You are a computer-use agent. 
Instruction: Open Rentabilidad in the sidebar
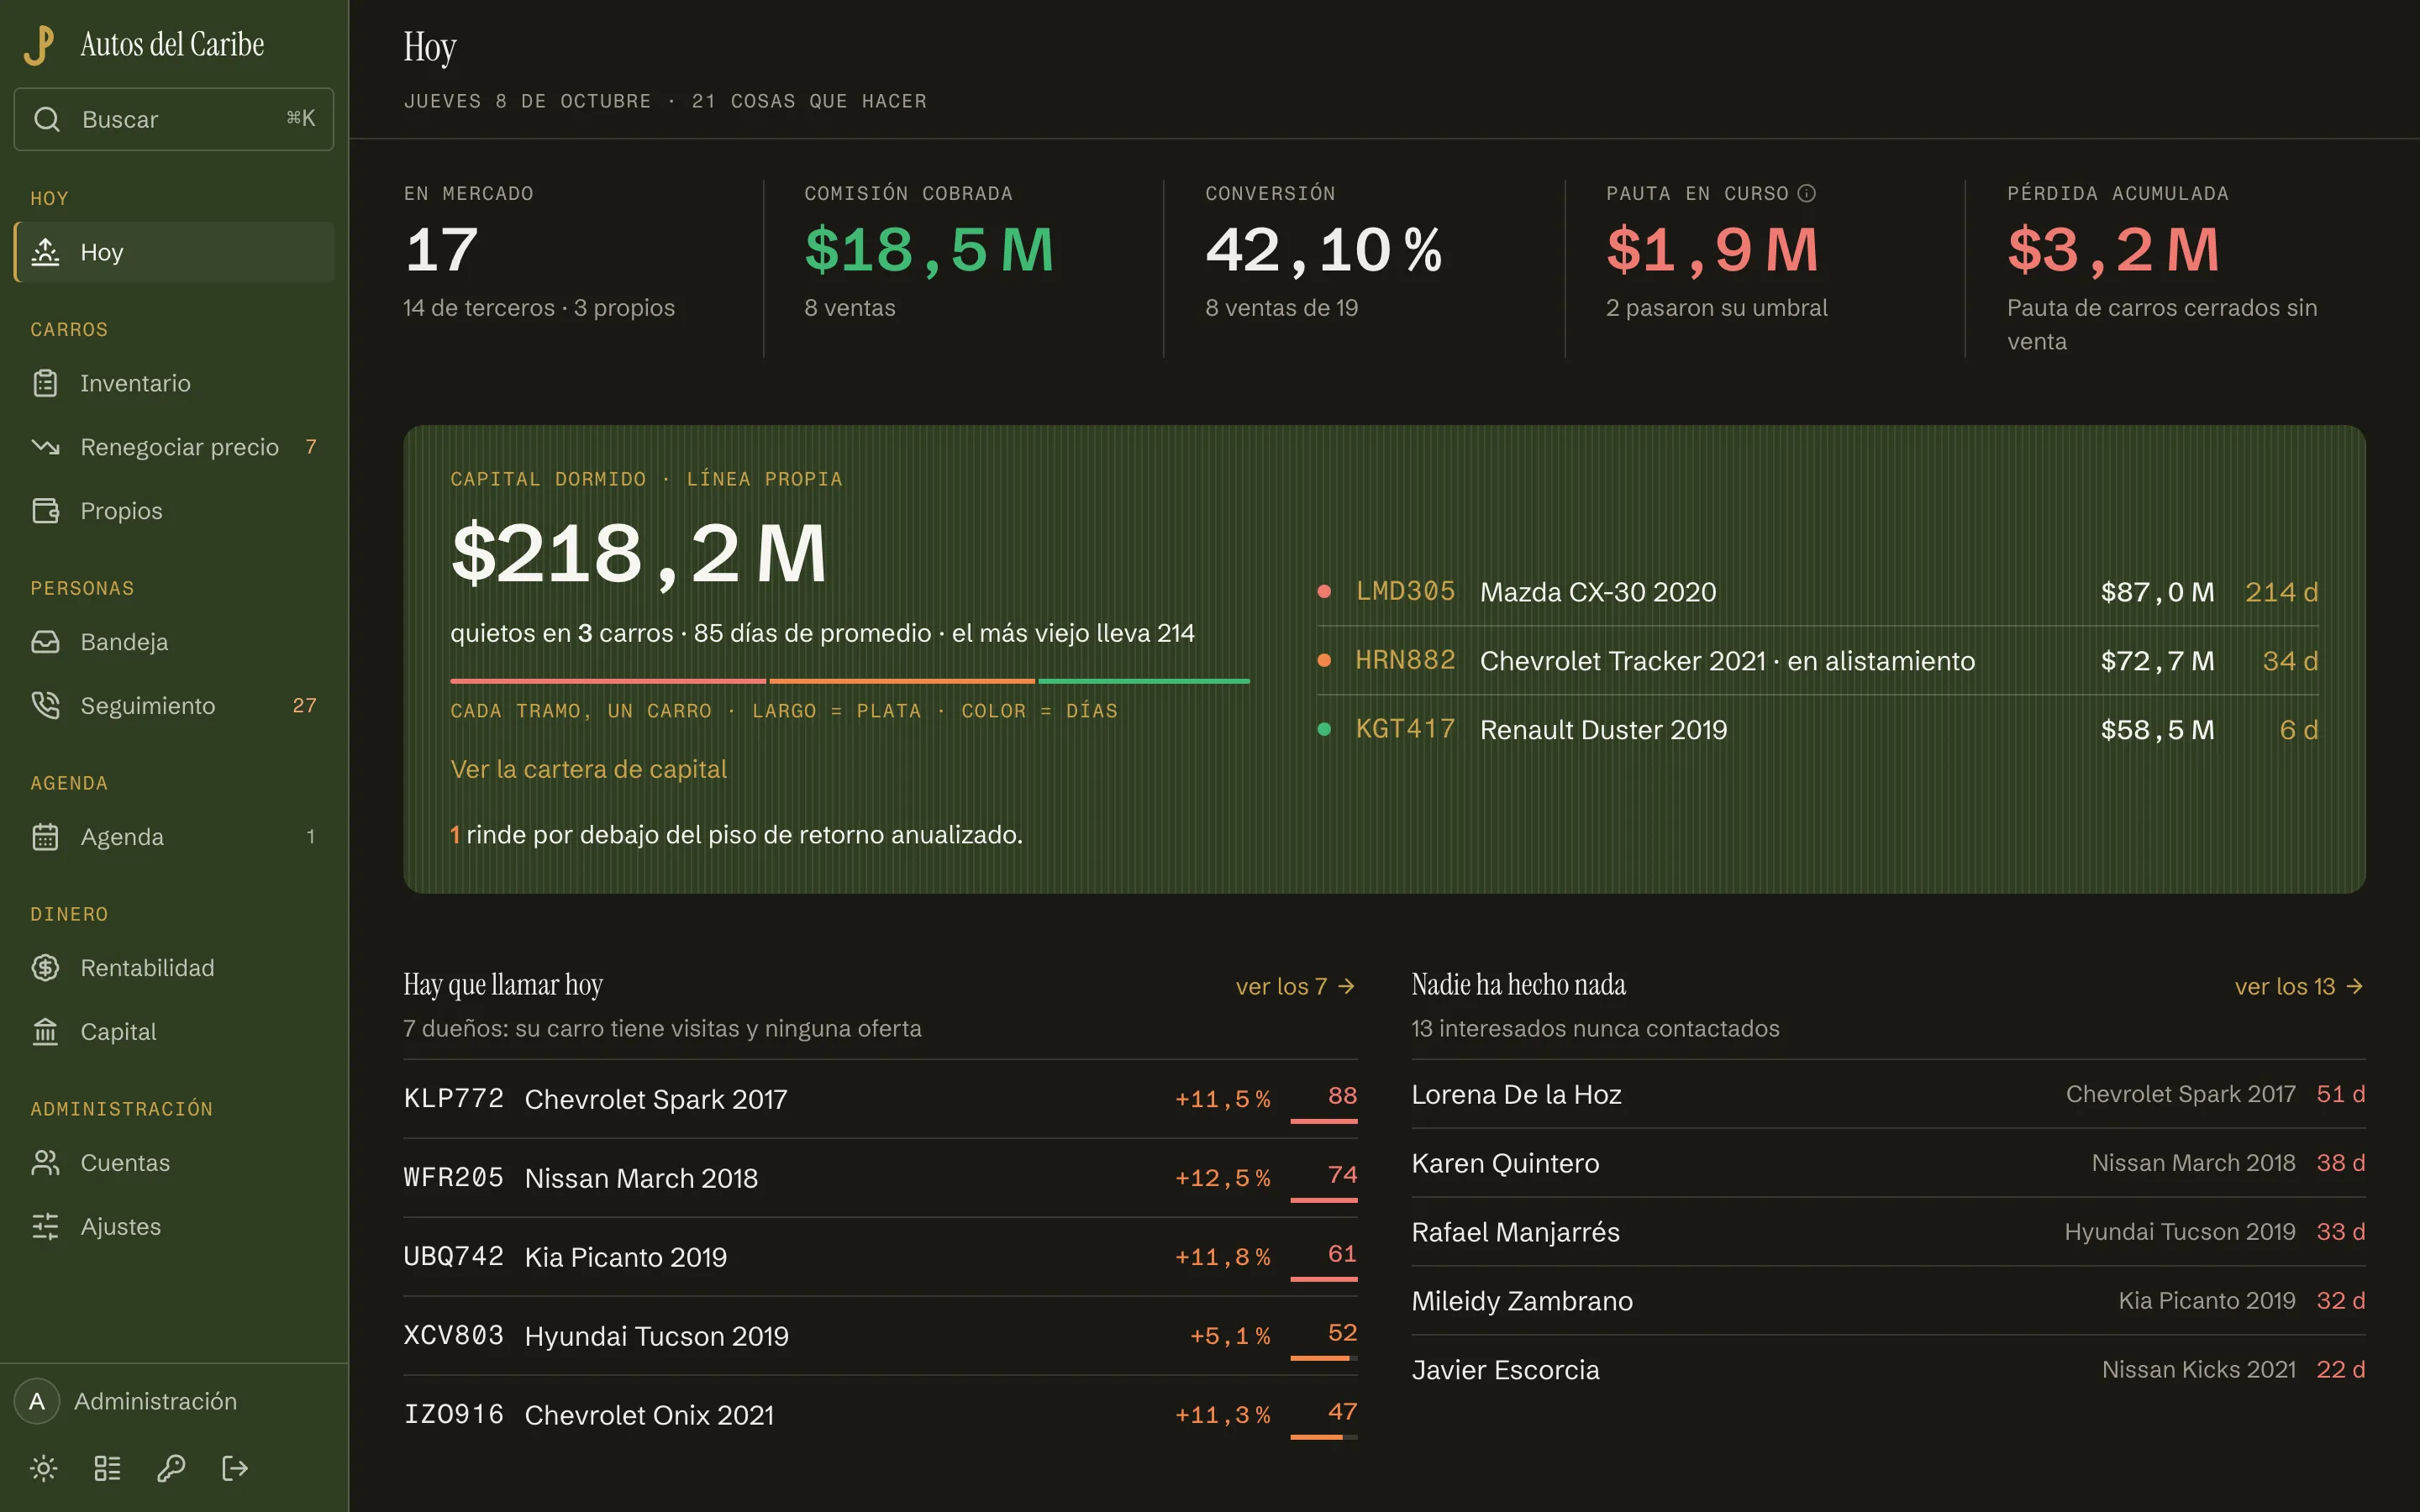click(x=174, y=968)
